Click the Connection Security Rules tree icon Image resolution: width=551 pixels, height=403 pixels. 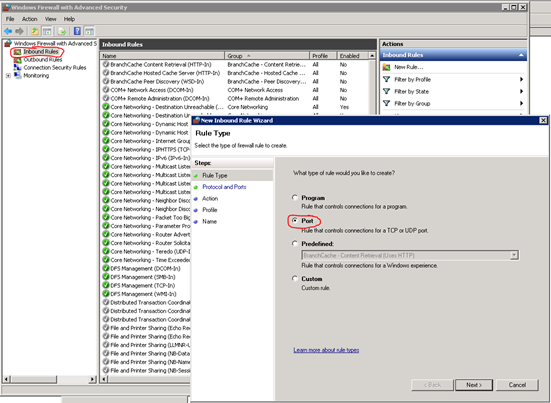(x=17, y=67)
